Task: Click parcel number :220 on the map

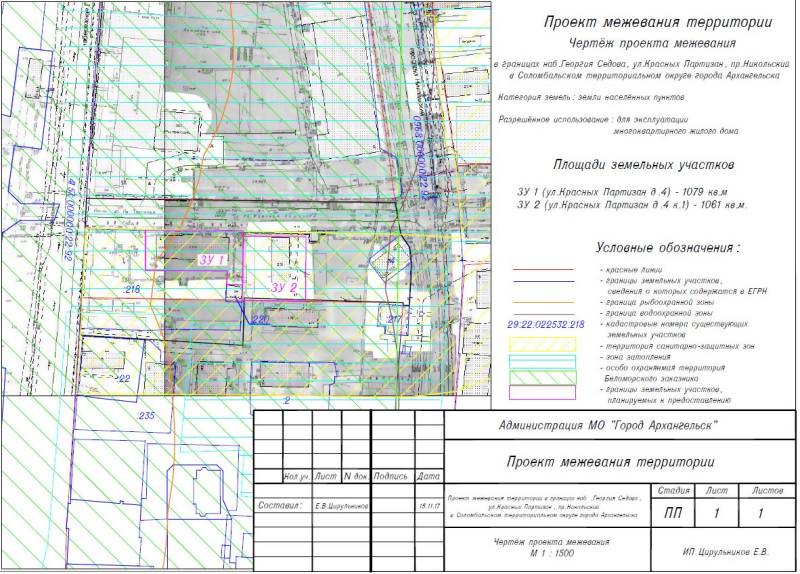Action: point(259,320)
